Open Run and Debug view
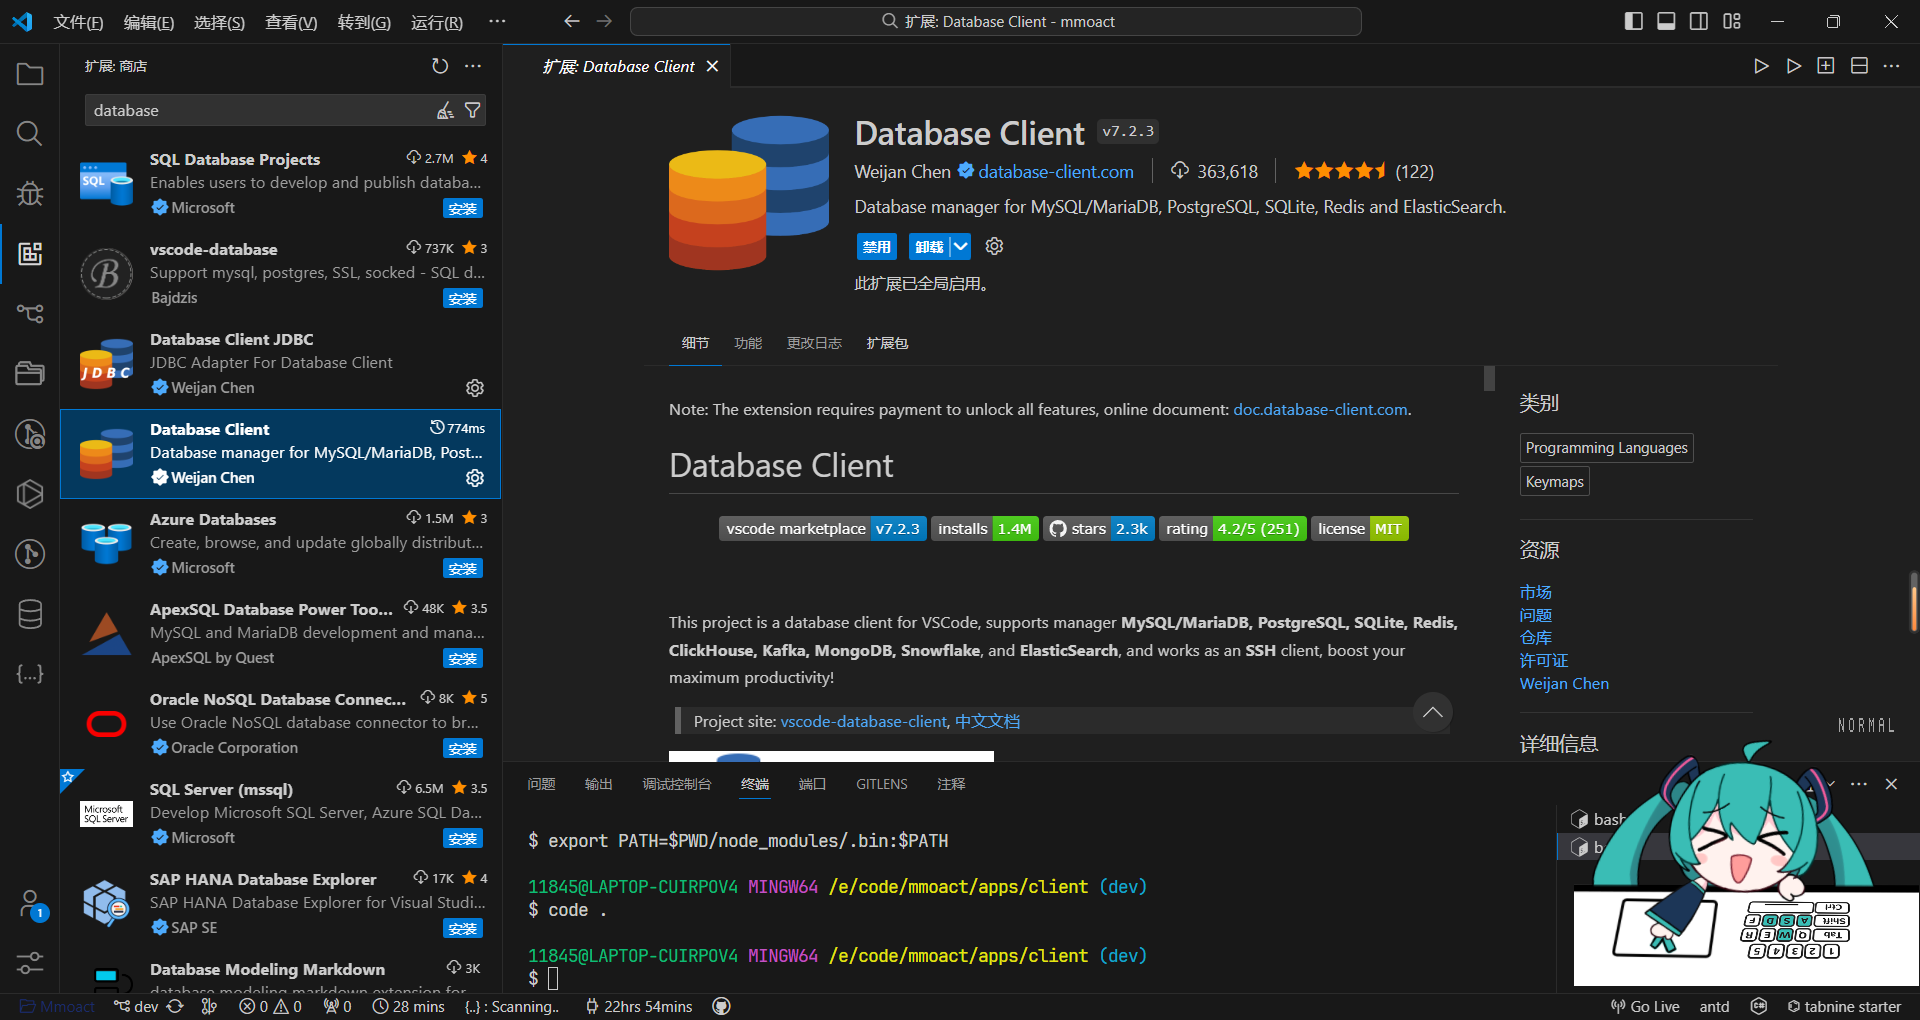 coord(30,193)
